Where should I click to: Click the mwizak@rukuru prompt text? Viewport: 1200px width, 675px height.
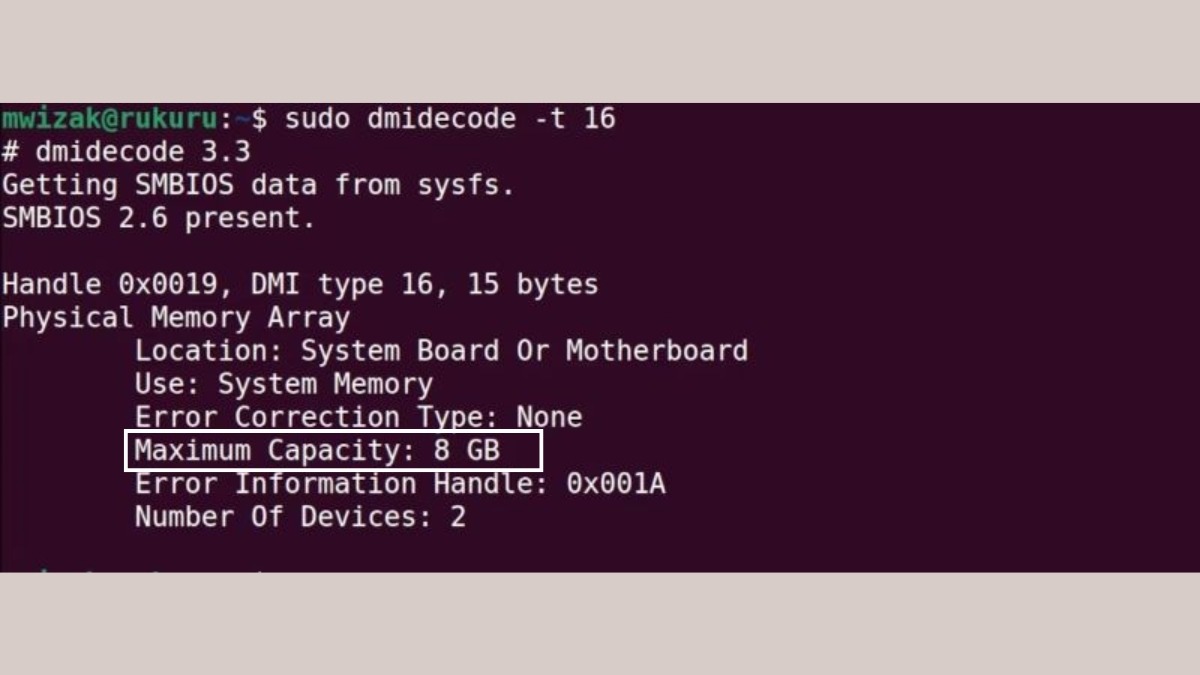tap(109, 120)
